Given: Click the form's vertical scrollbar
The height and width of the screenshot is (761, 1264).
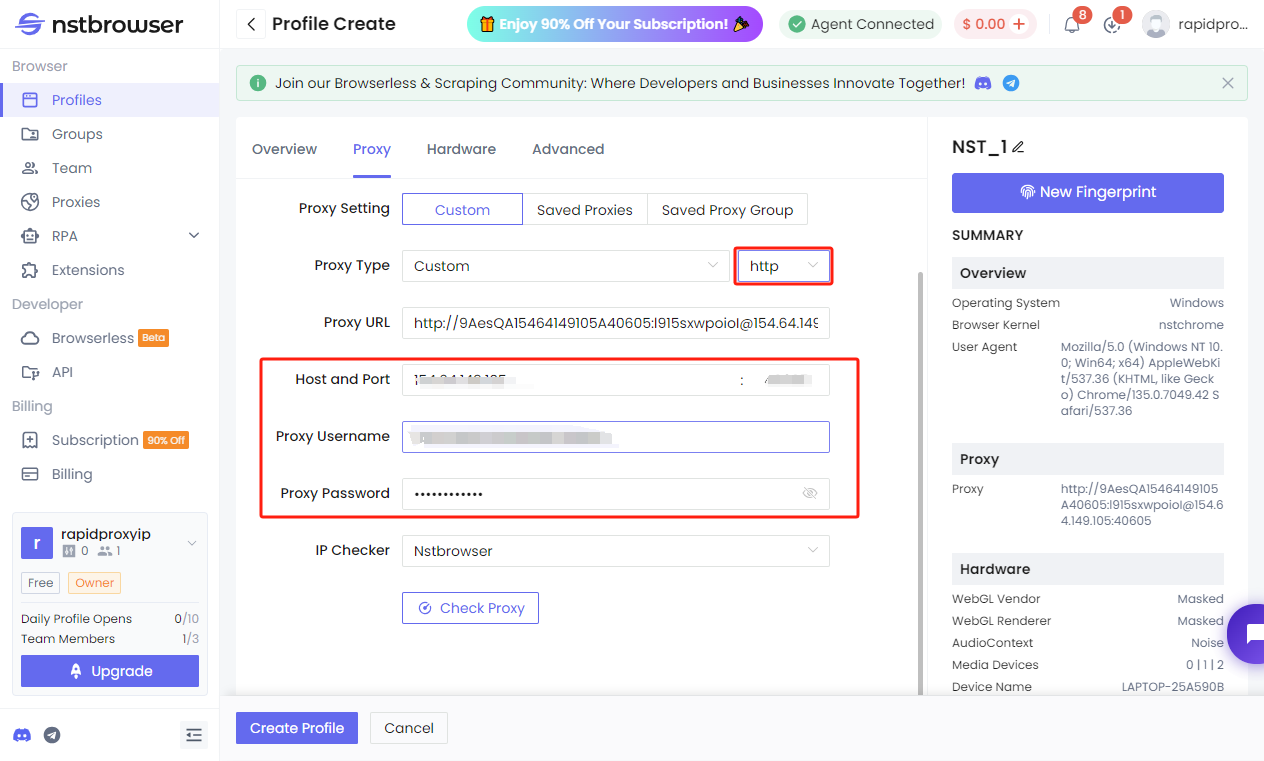Looking at the screenshot, I should pos(920,480).
